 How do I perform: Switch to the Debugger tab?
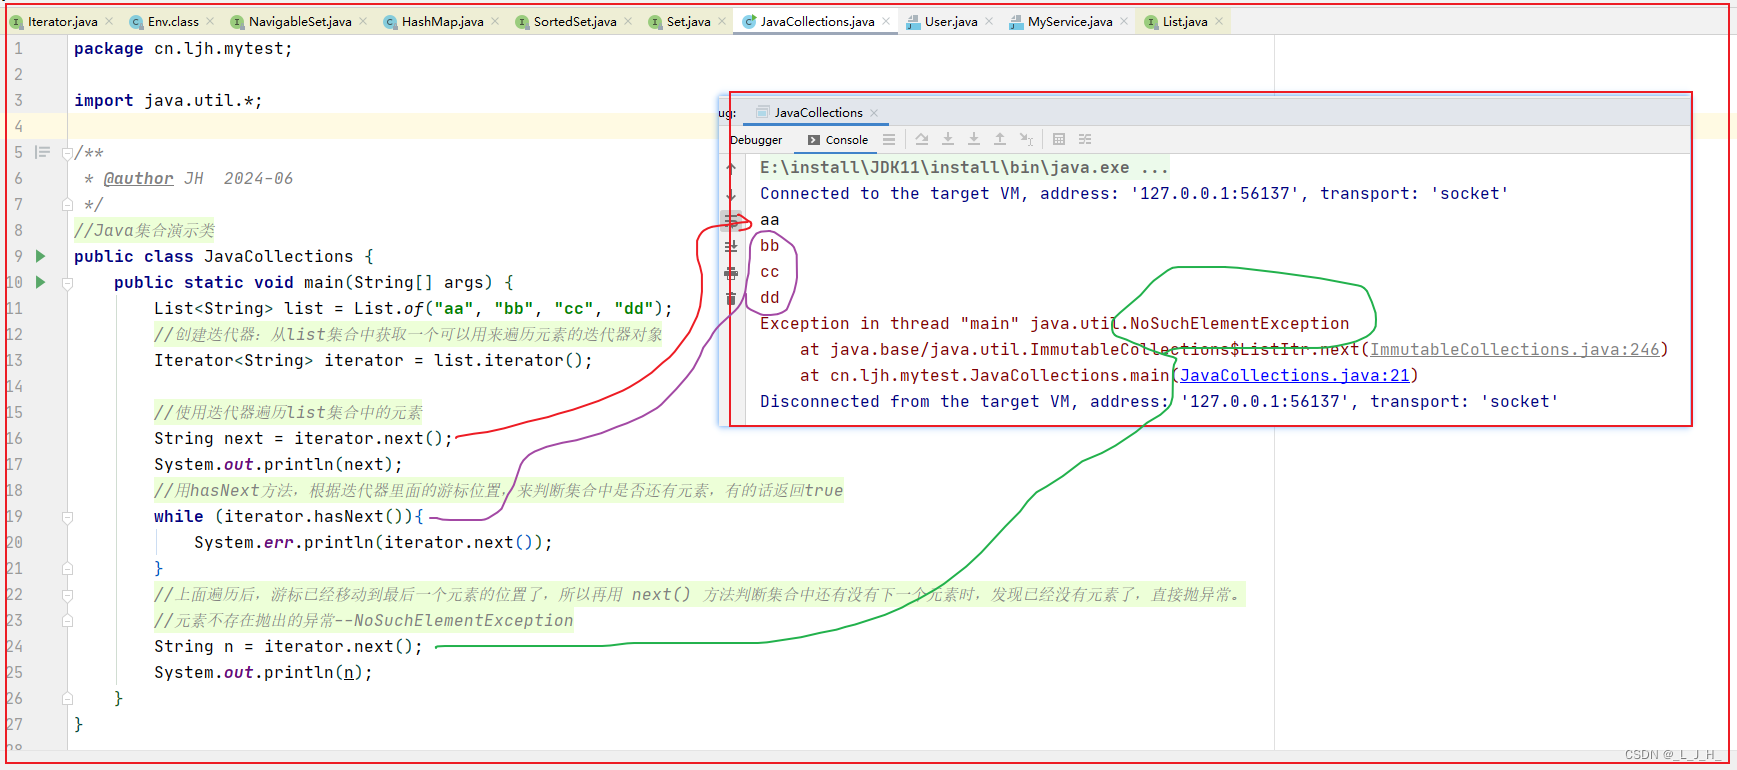[x=757, y=140]
